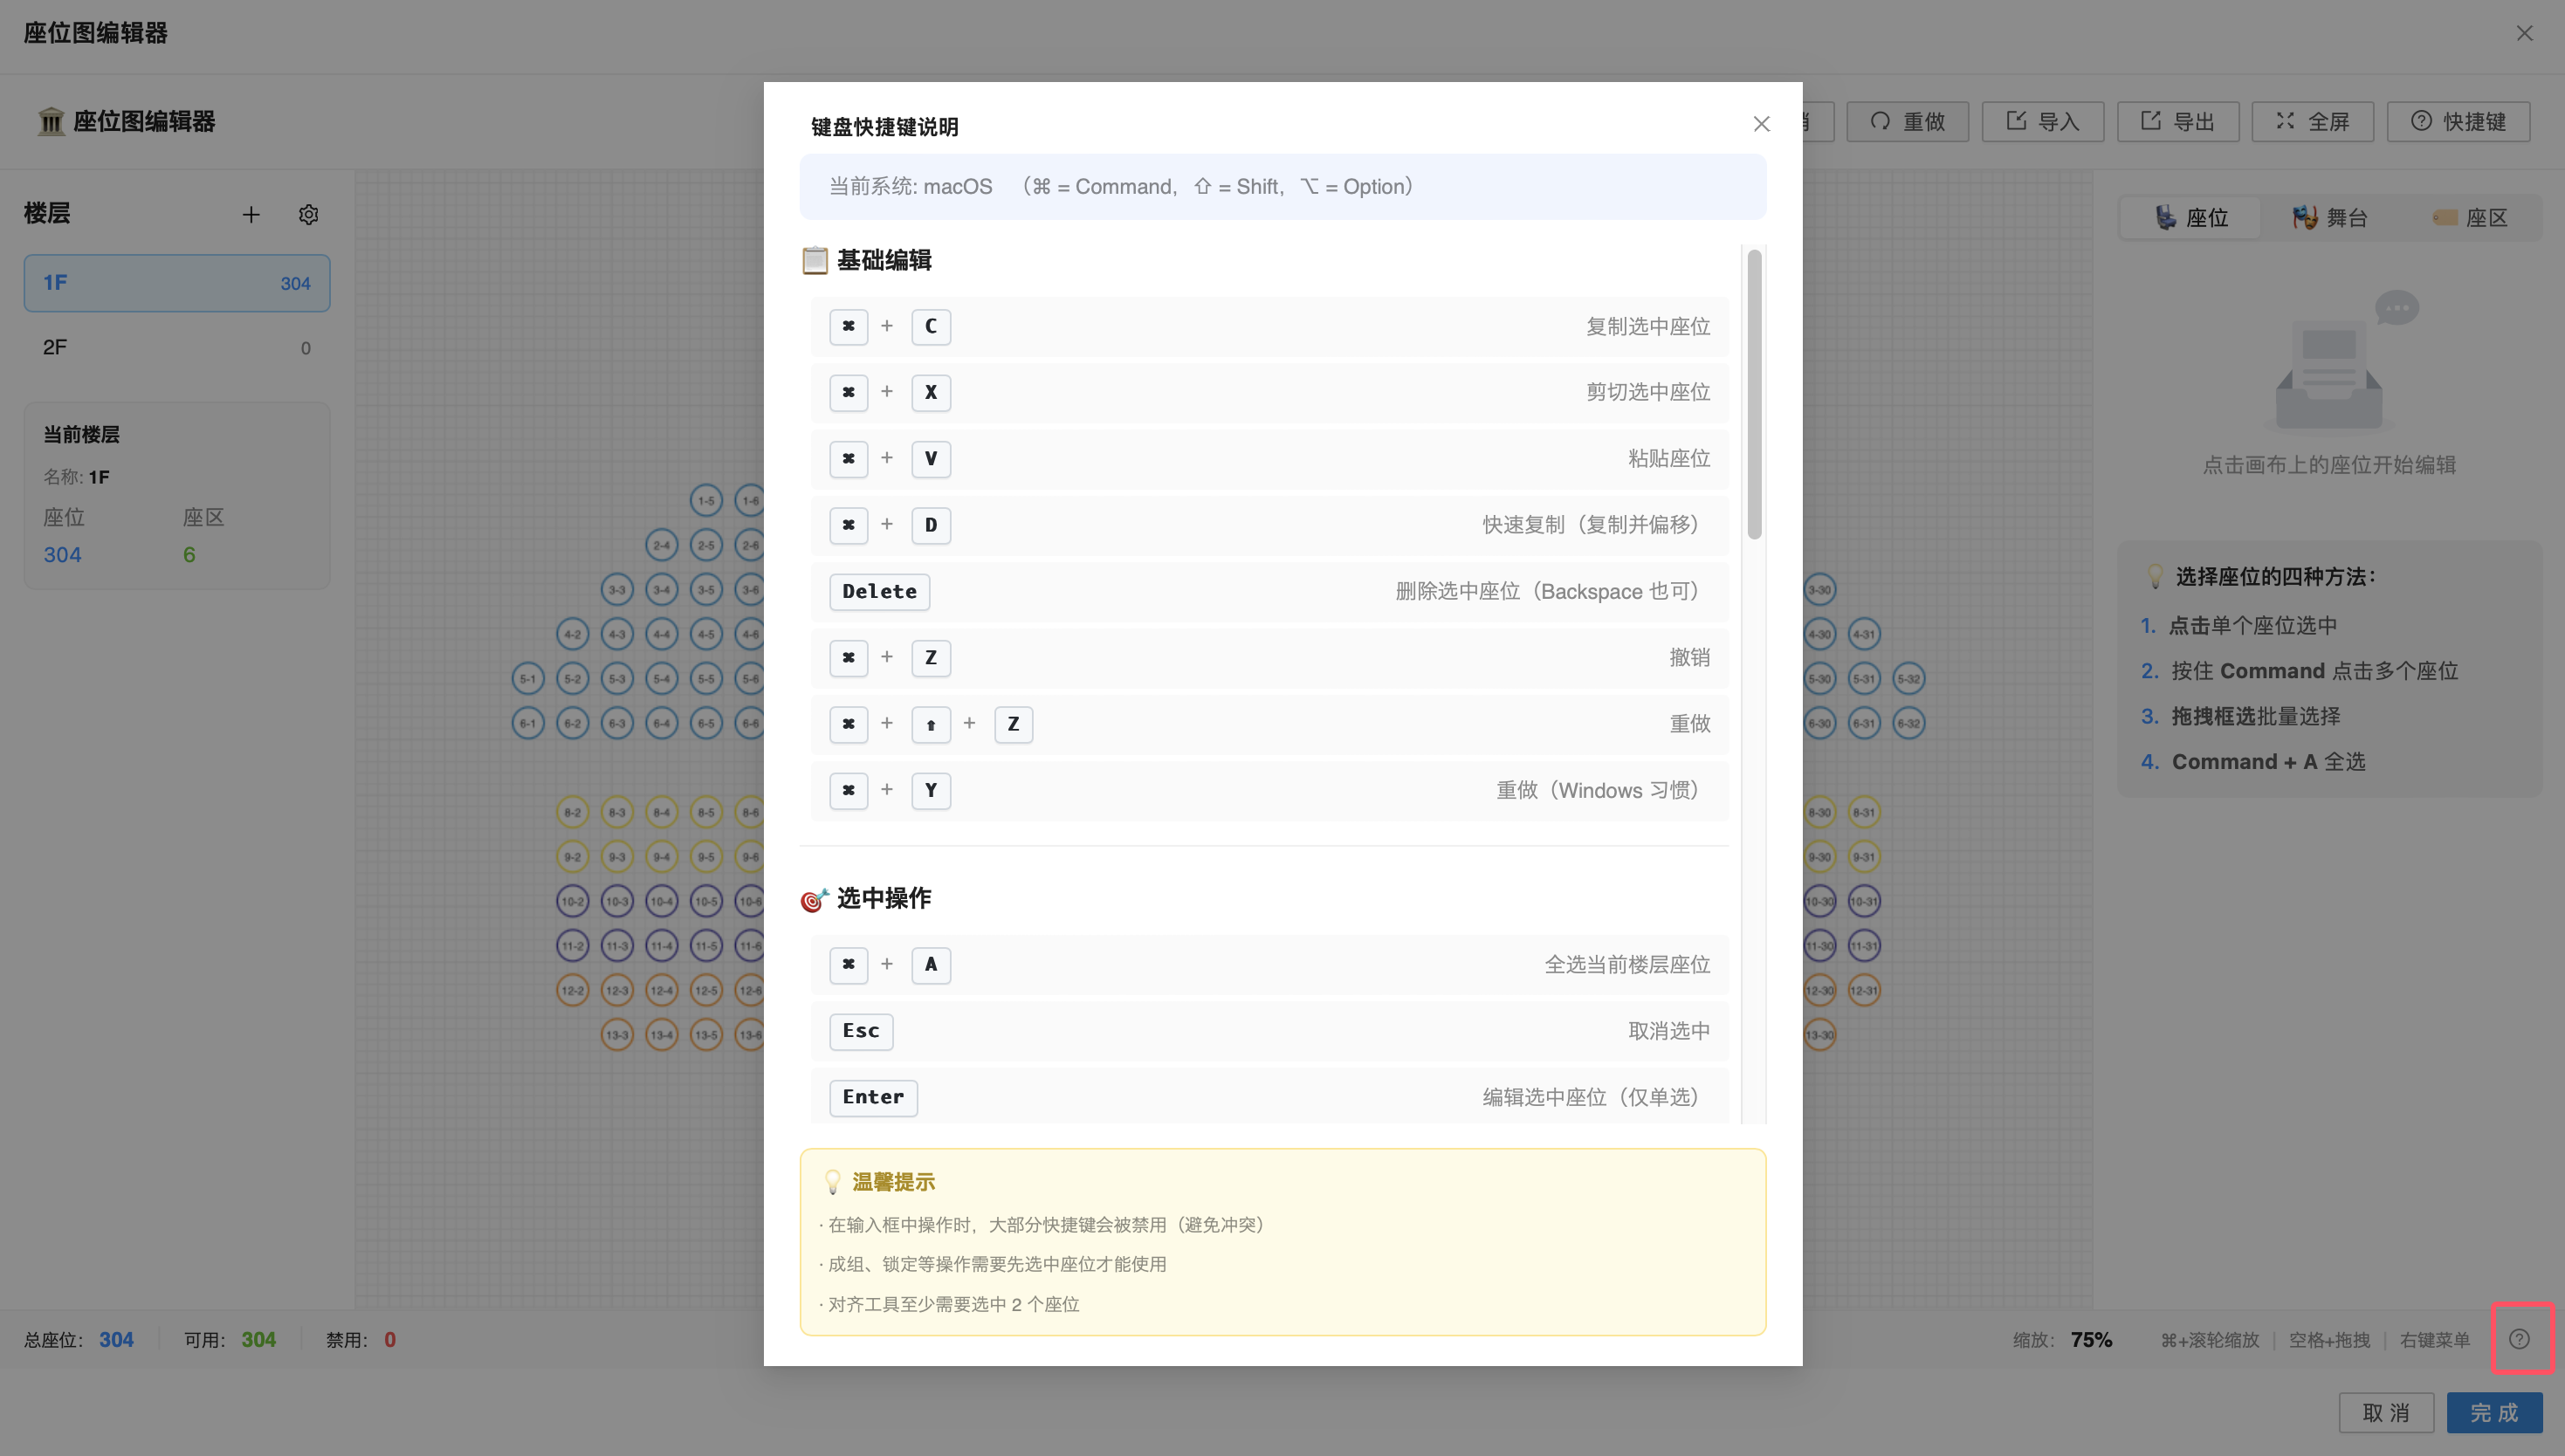Click the shortcuts dialog scrollbar thumb
2565x1456 pixels.
(1754, 395)
